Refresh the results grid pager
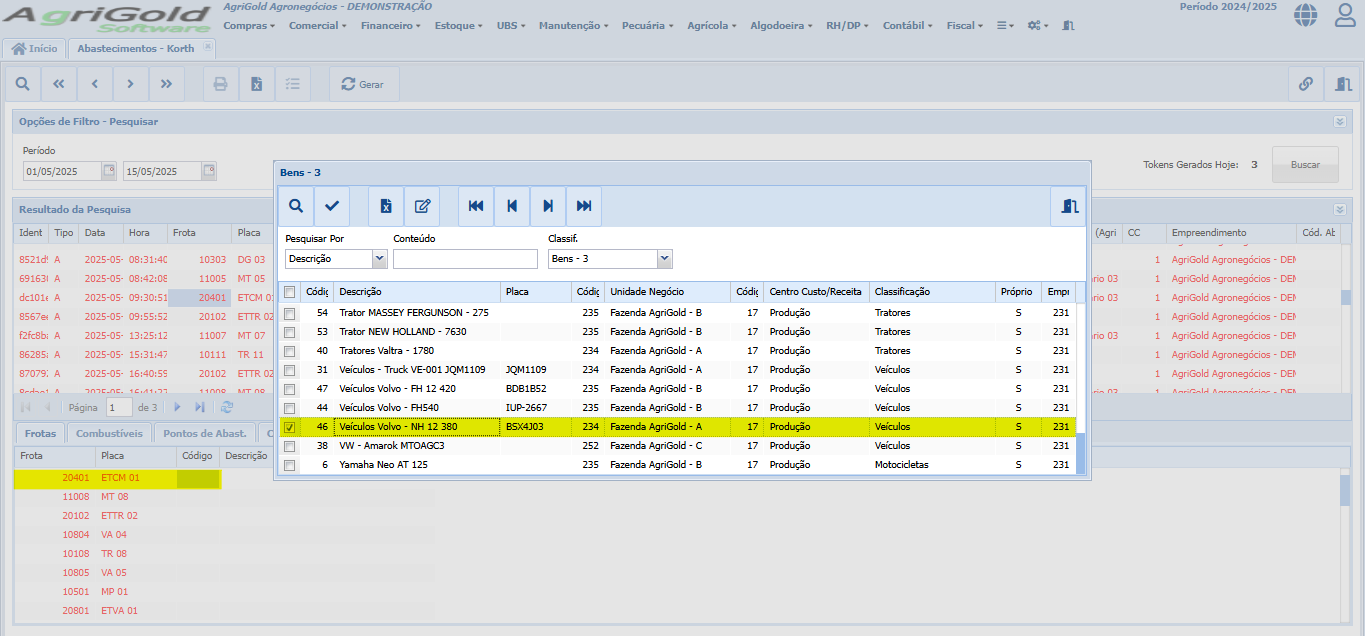1365x636 pixels. click(x=227, y=407)
